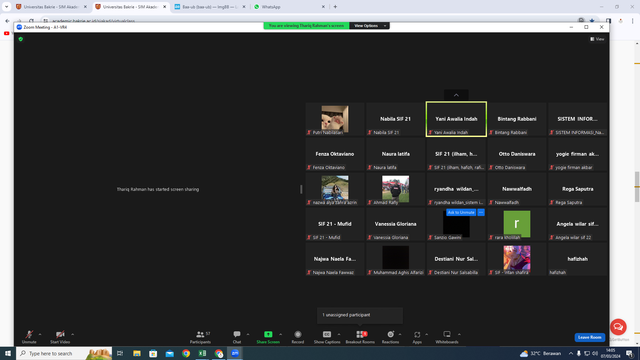The width and height of the screenshot is (640, 360).
Task: Click the Rega Saputra participant tile
Action: click(x=578, y=189)
